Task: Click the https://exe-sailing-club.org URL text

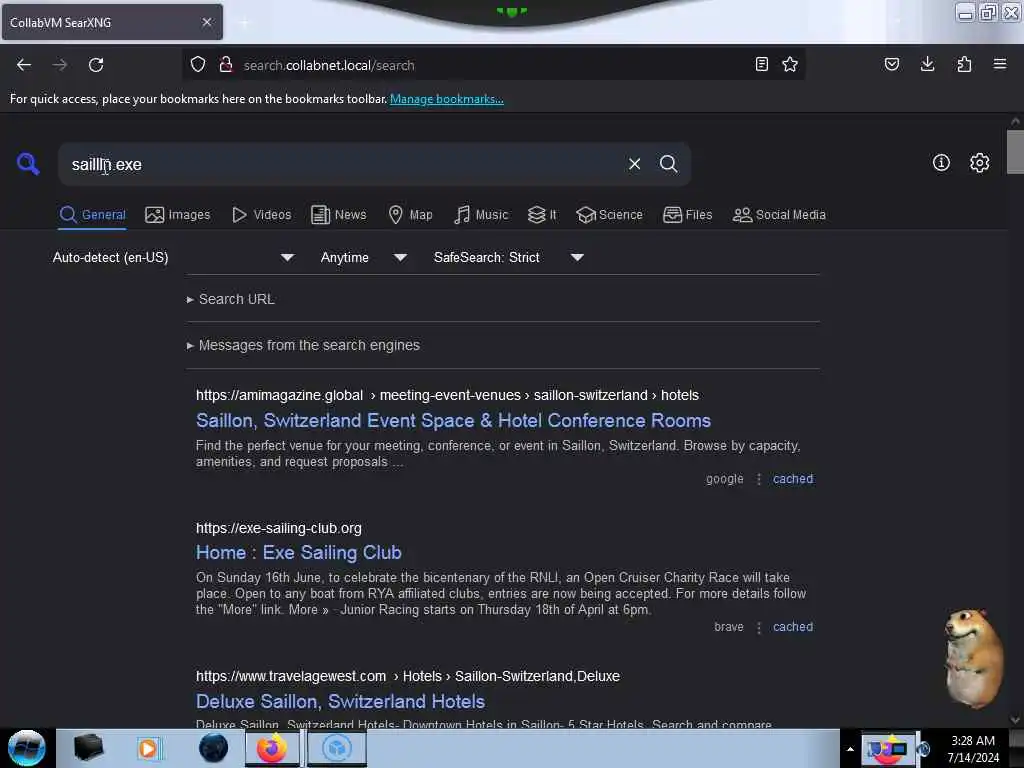Action: [x=279, y=528]
